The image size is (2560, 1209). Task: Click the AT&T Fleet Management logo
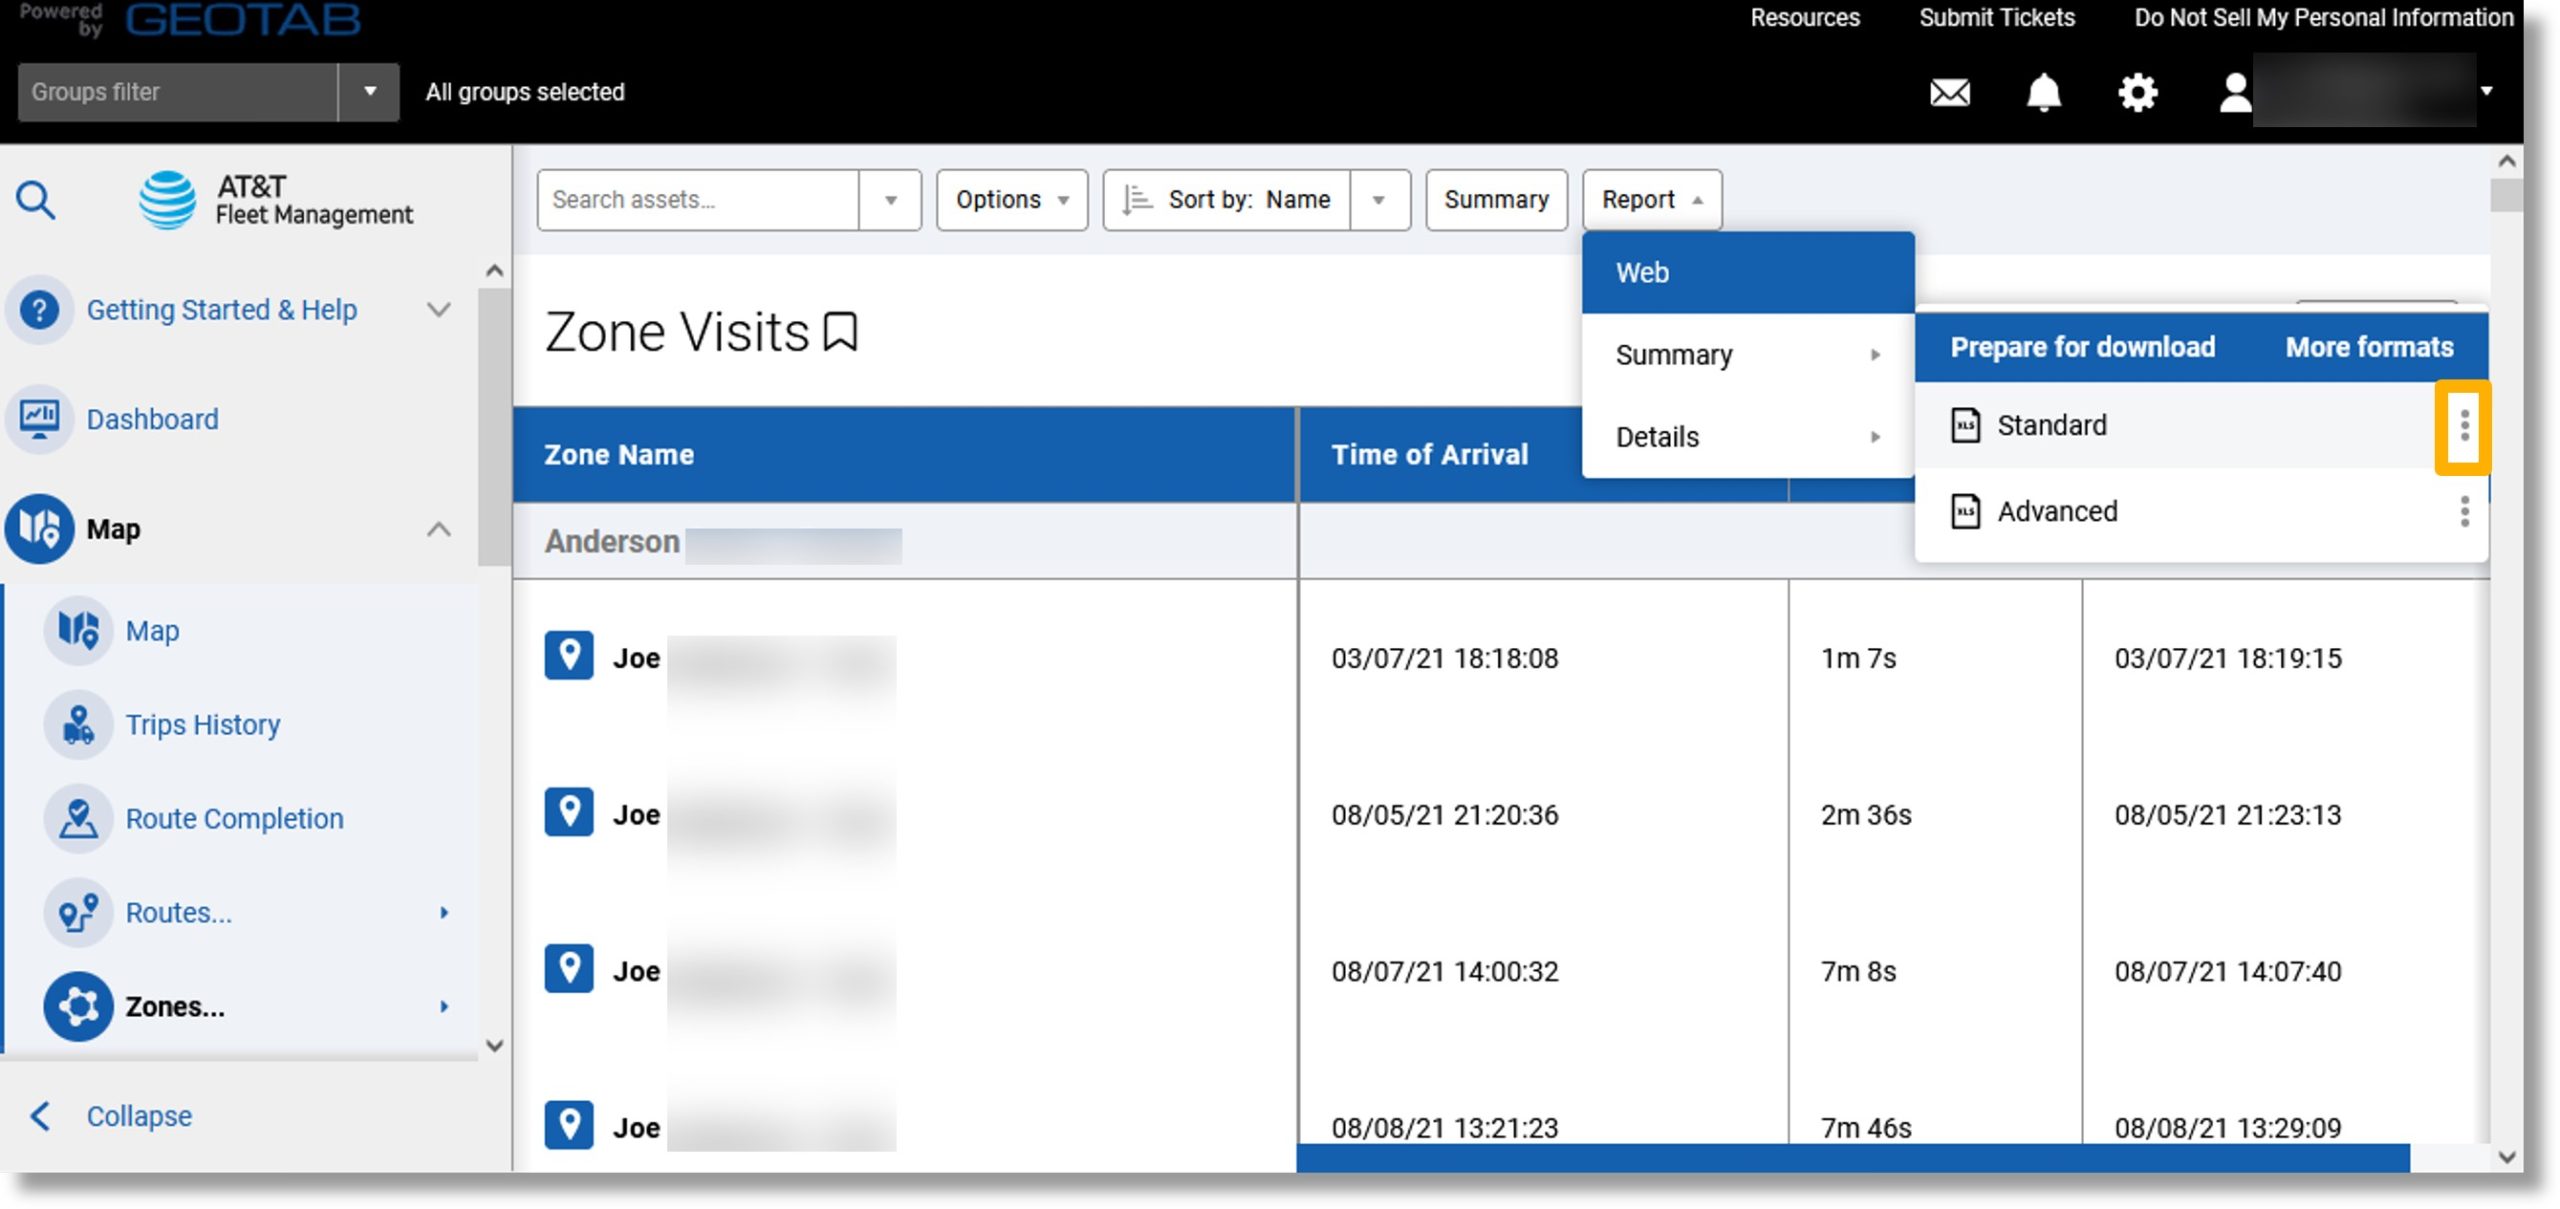(x=275, y=200)
